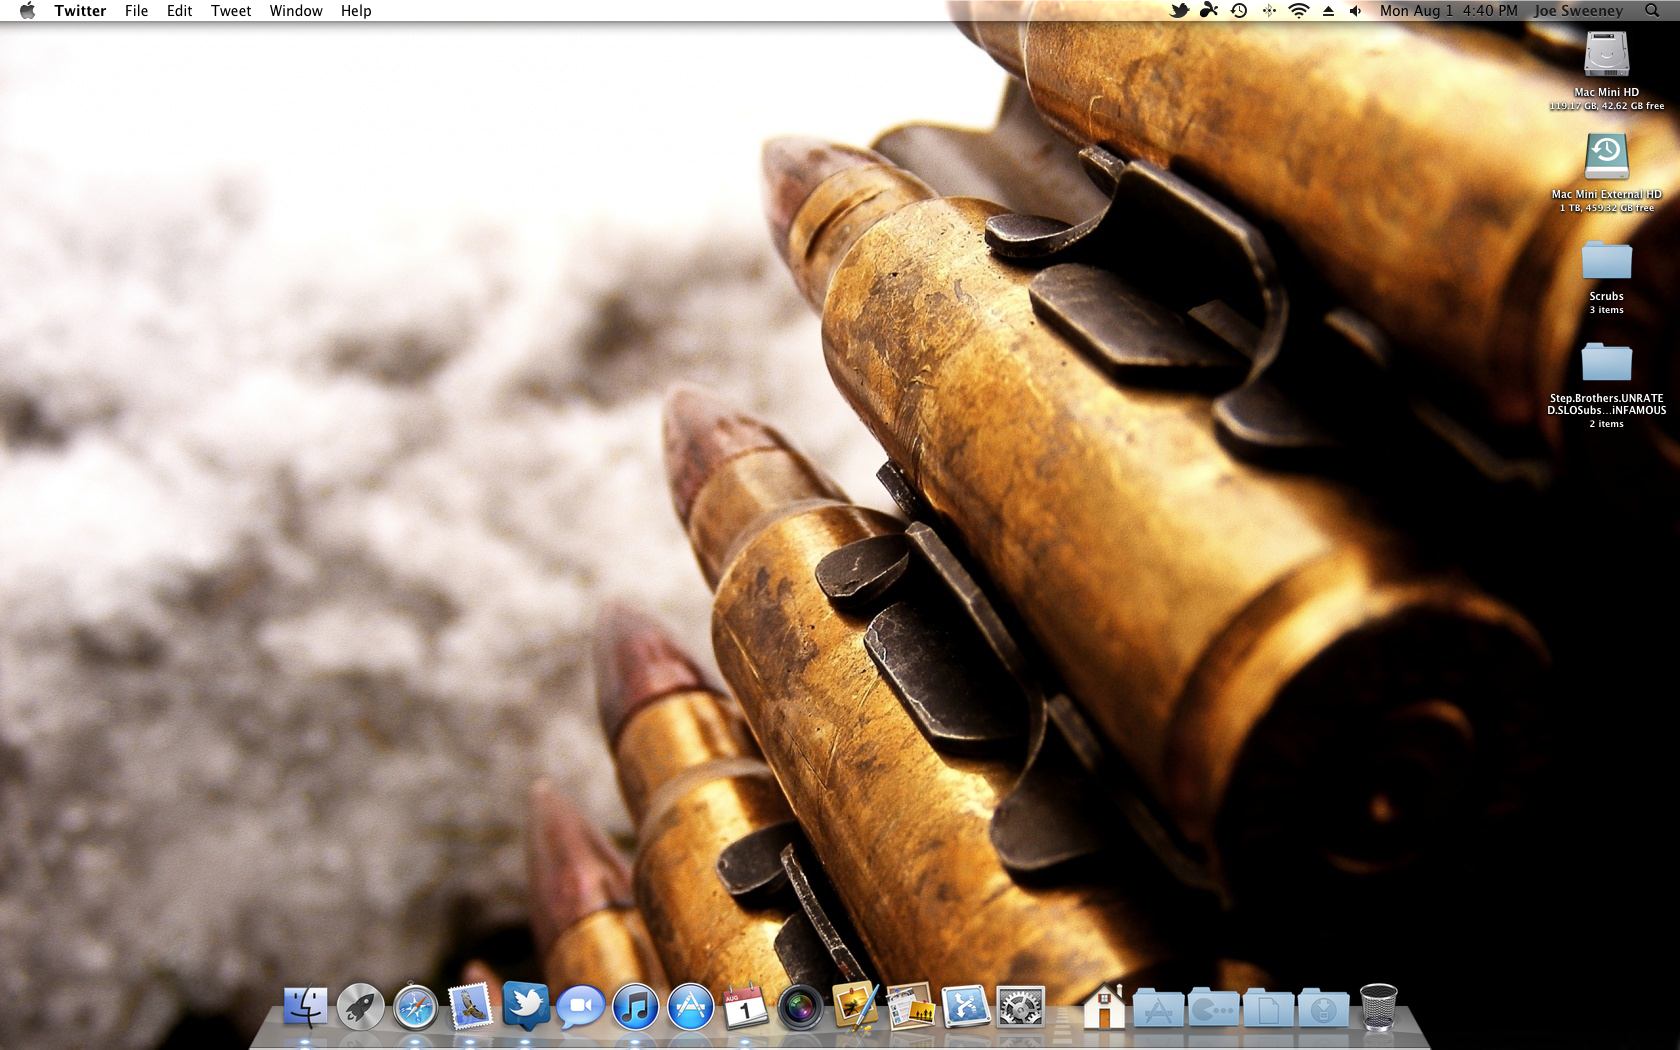Launch Launchpad rocket icon in Dock
The image size is (1680, 1050).
pyautogui.click(x=360, y=1007)
